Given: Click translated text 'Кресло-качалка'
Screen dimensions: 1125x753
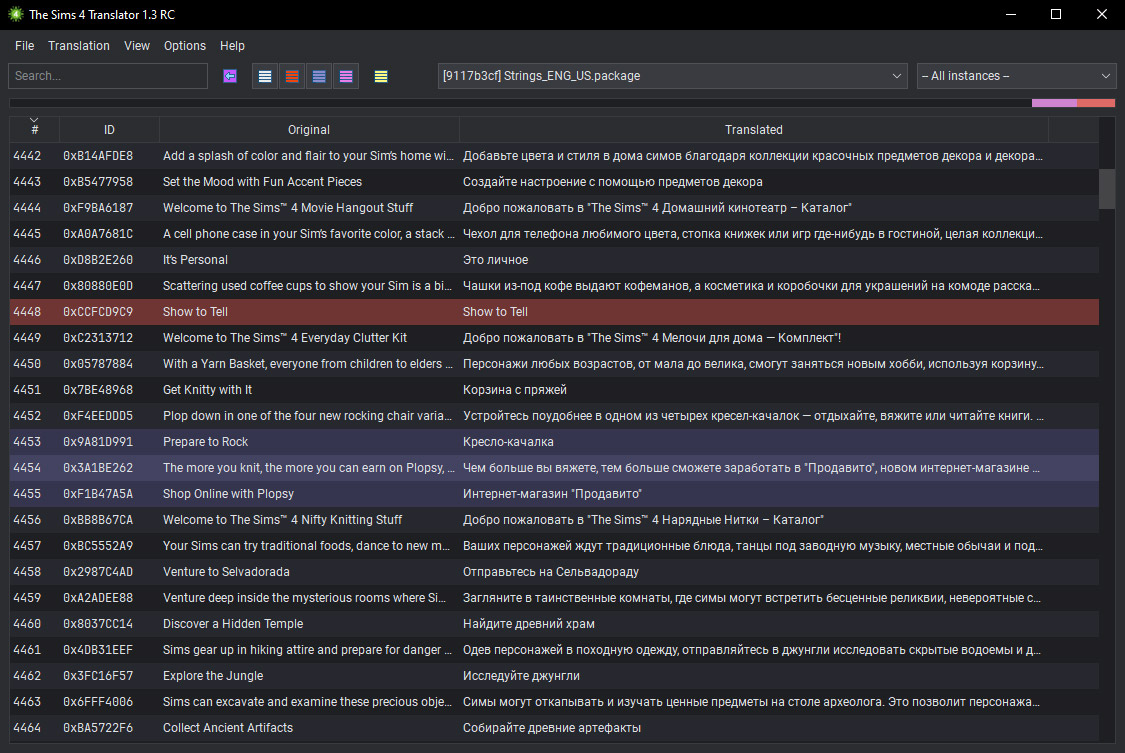Looking at the screenshot, I should [x=508, y=442].
